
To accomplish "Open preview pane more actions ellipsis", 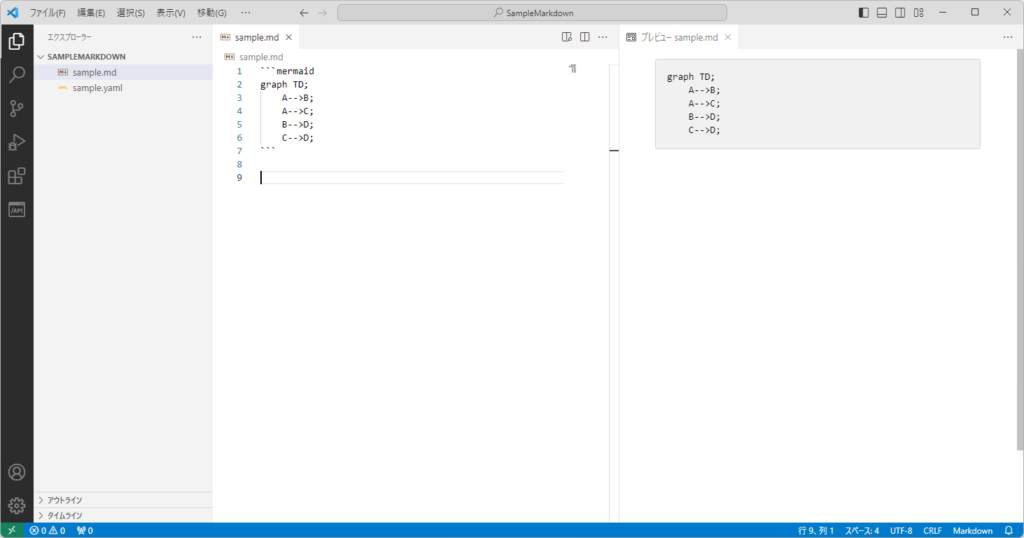I will 1008,37.
